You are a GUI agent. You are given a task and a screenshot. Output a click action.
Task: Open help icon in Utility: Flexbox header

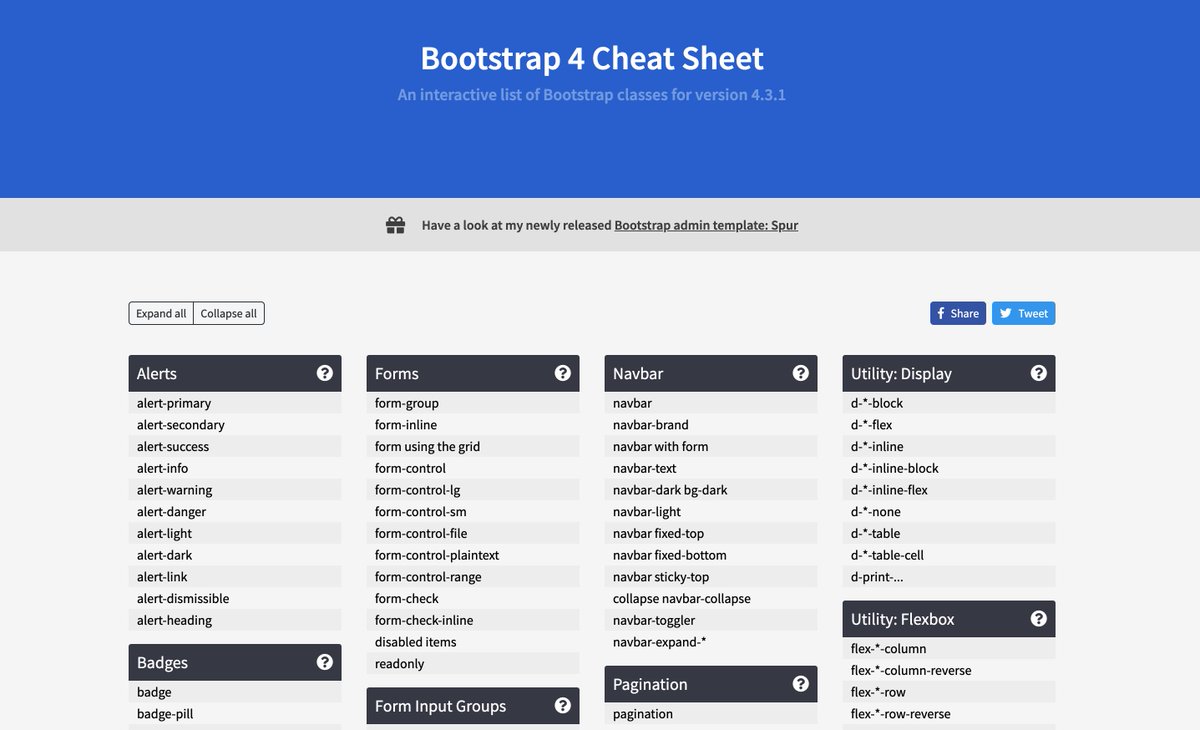pyautogui.click(x=1039, y=619)
